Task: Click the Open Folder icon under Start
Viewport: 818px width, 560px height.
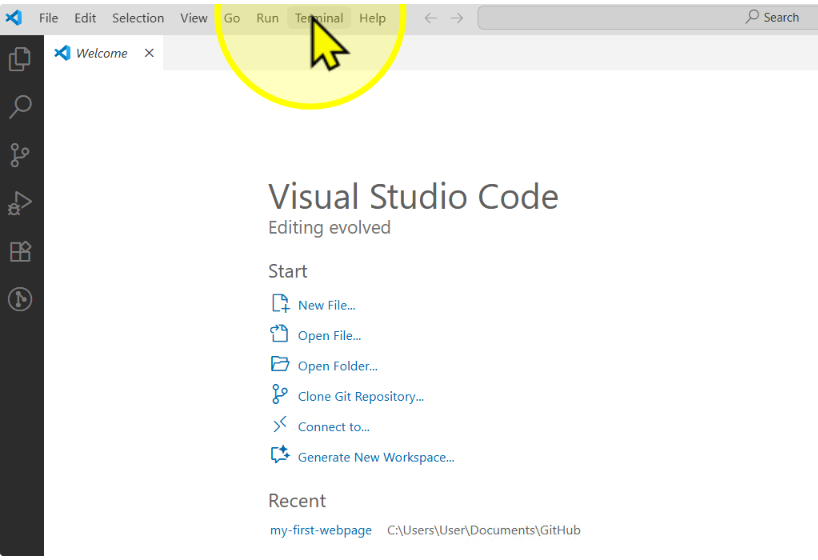Action: (x=280, y=364)
